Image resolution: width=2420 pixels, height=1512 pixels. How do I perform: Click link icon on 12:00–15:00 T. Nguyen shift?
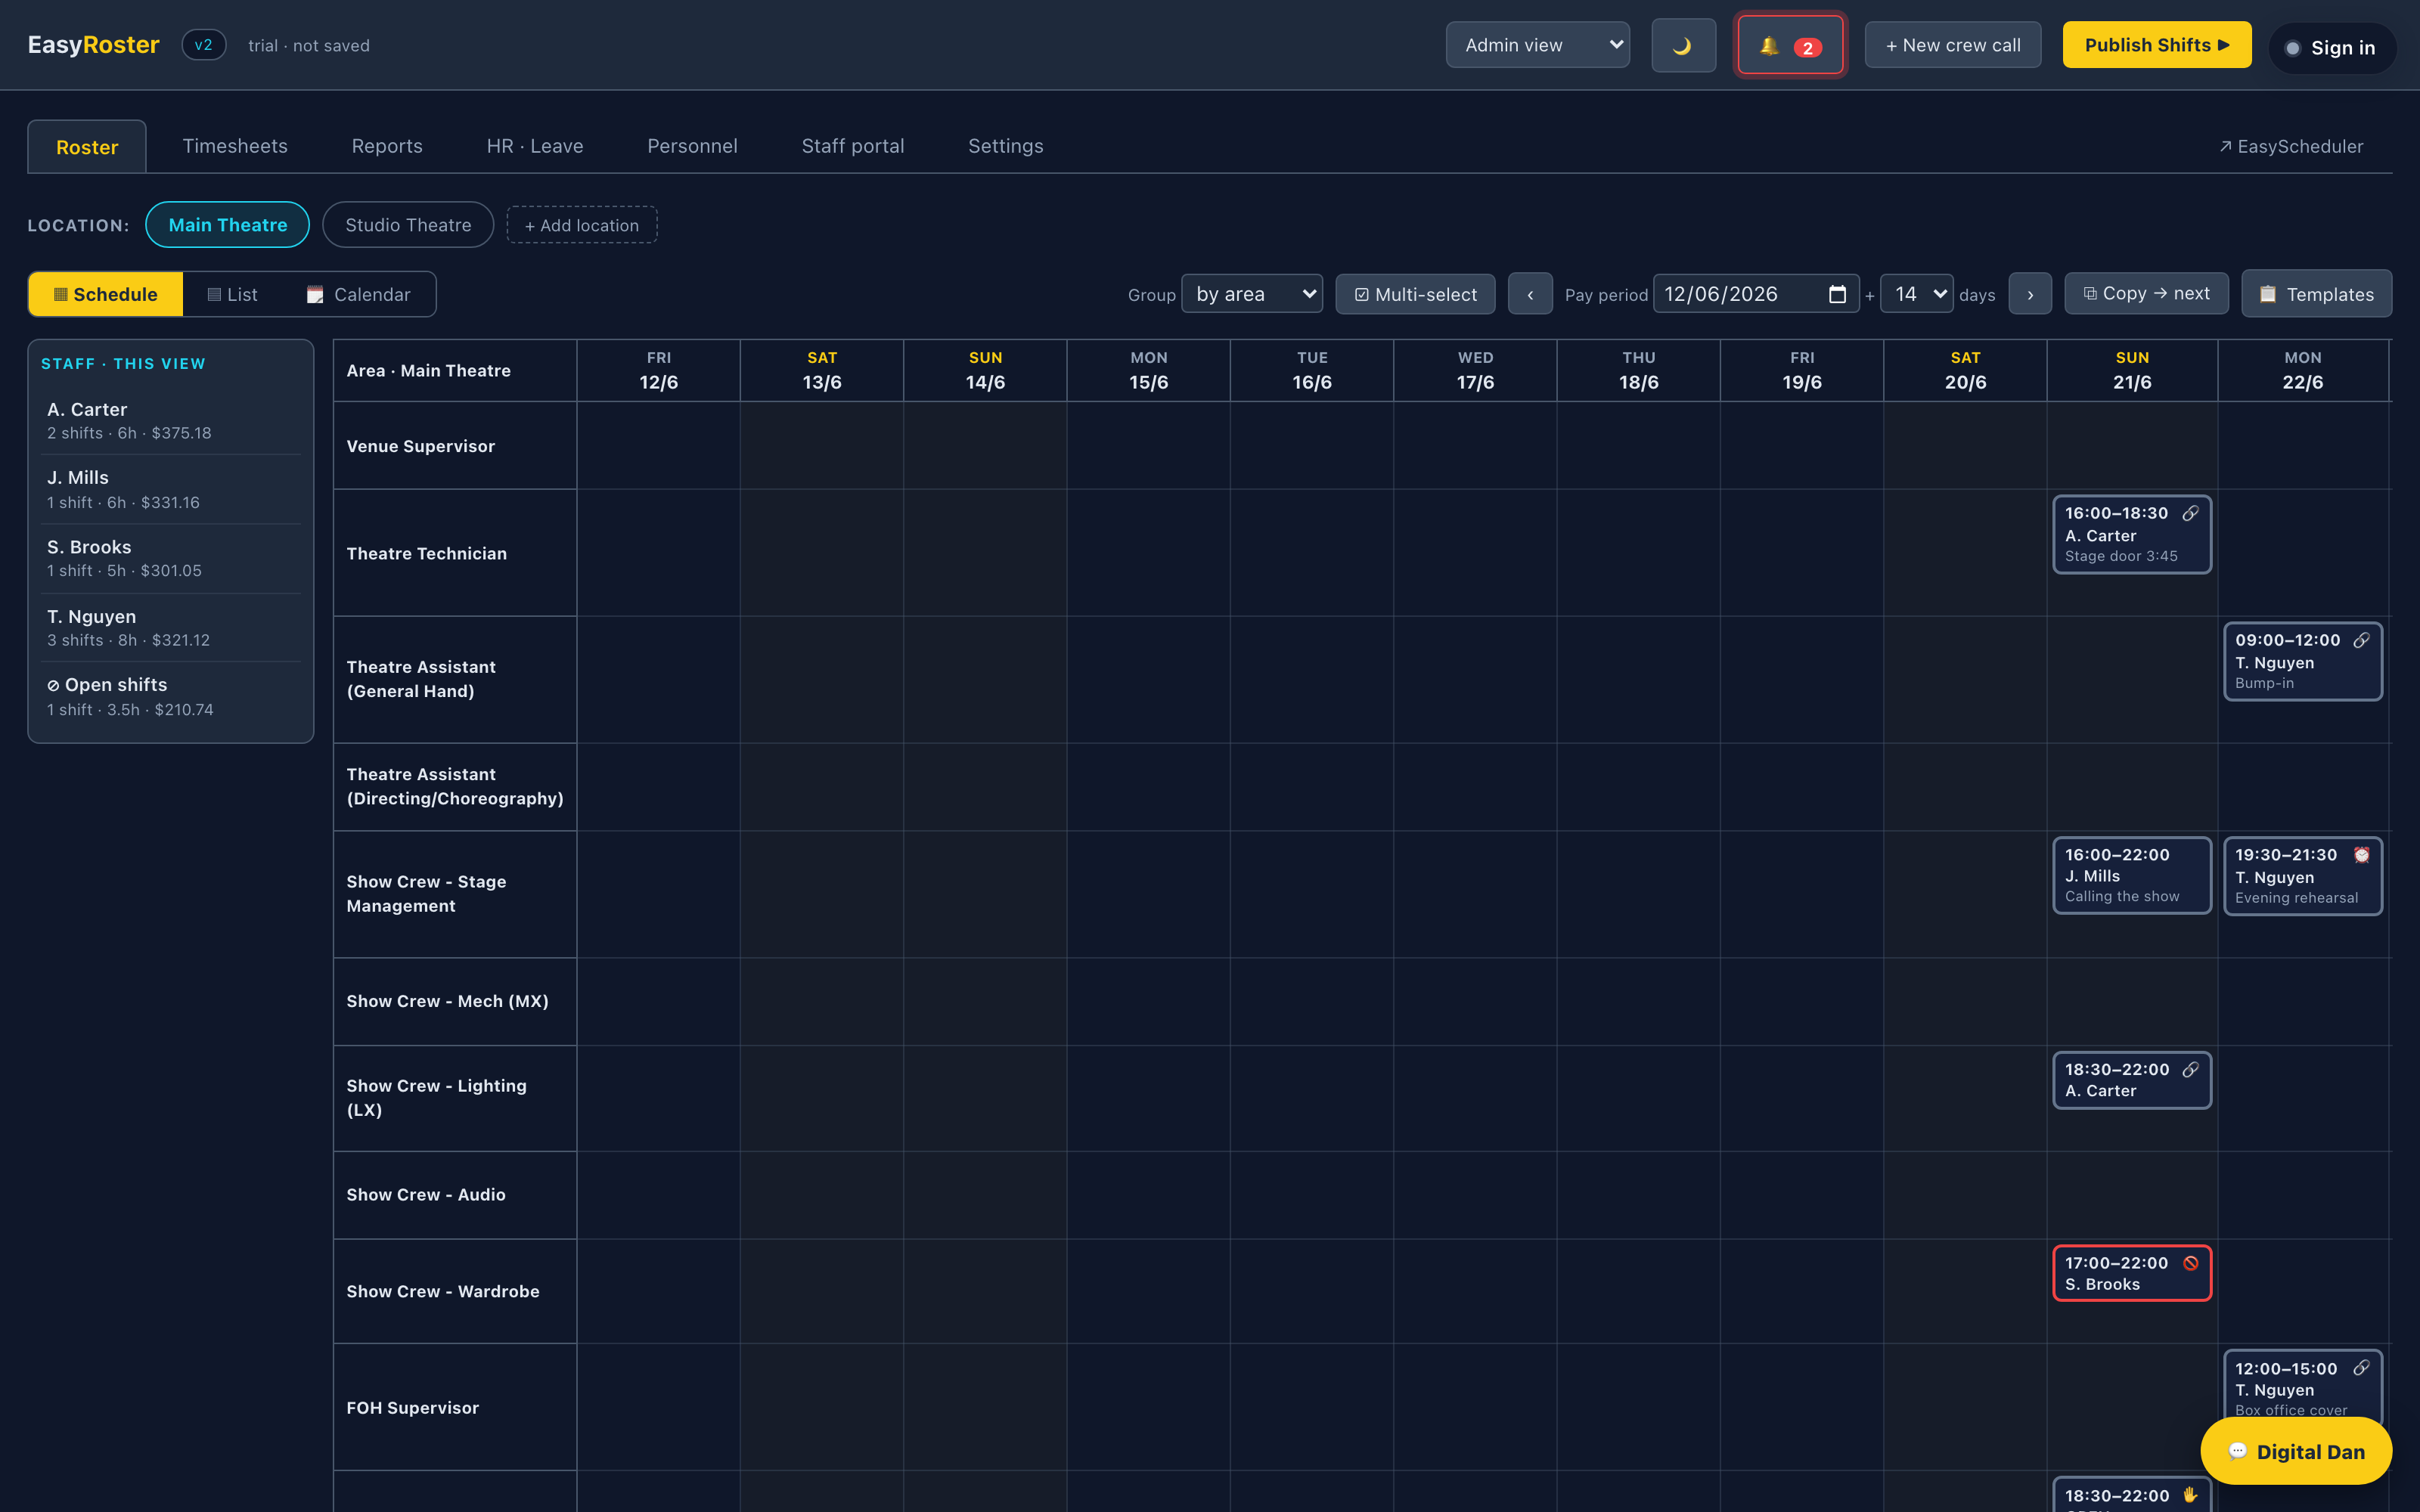pyautogui.click(x=2361, y=1368)
